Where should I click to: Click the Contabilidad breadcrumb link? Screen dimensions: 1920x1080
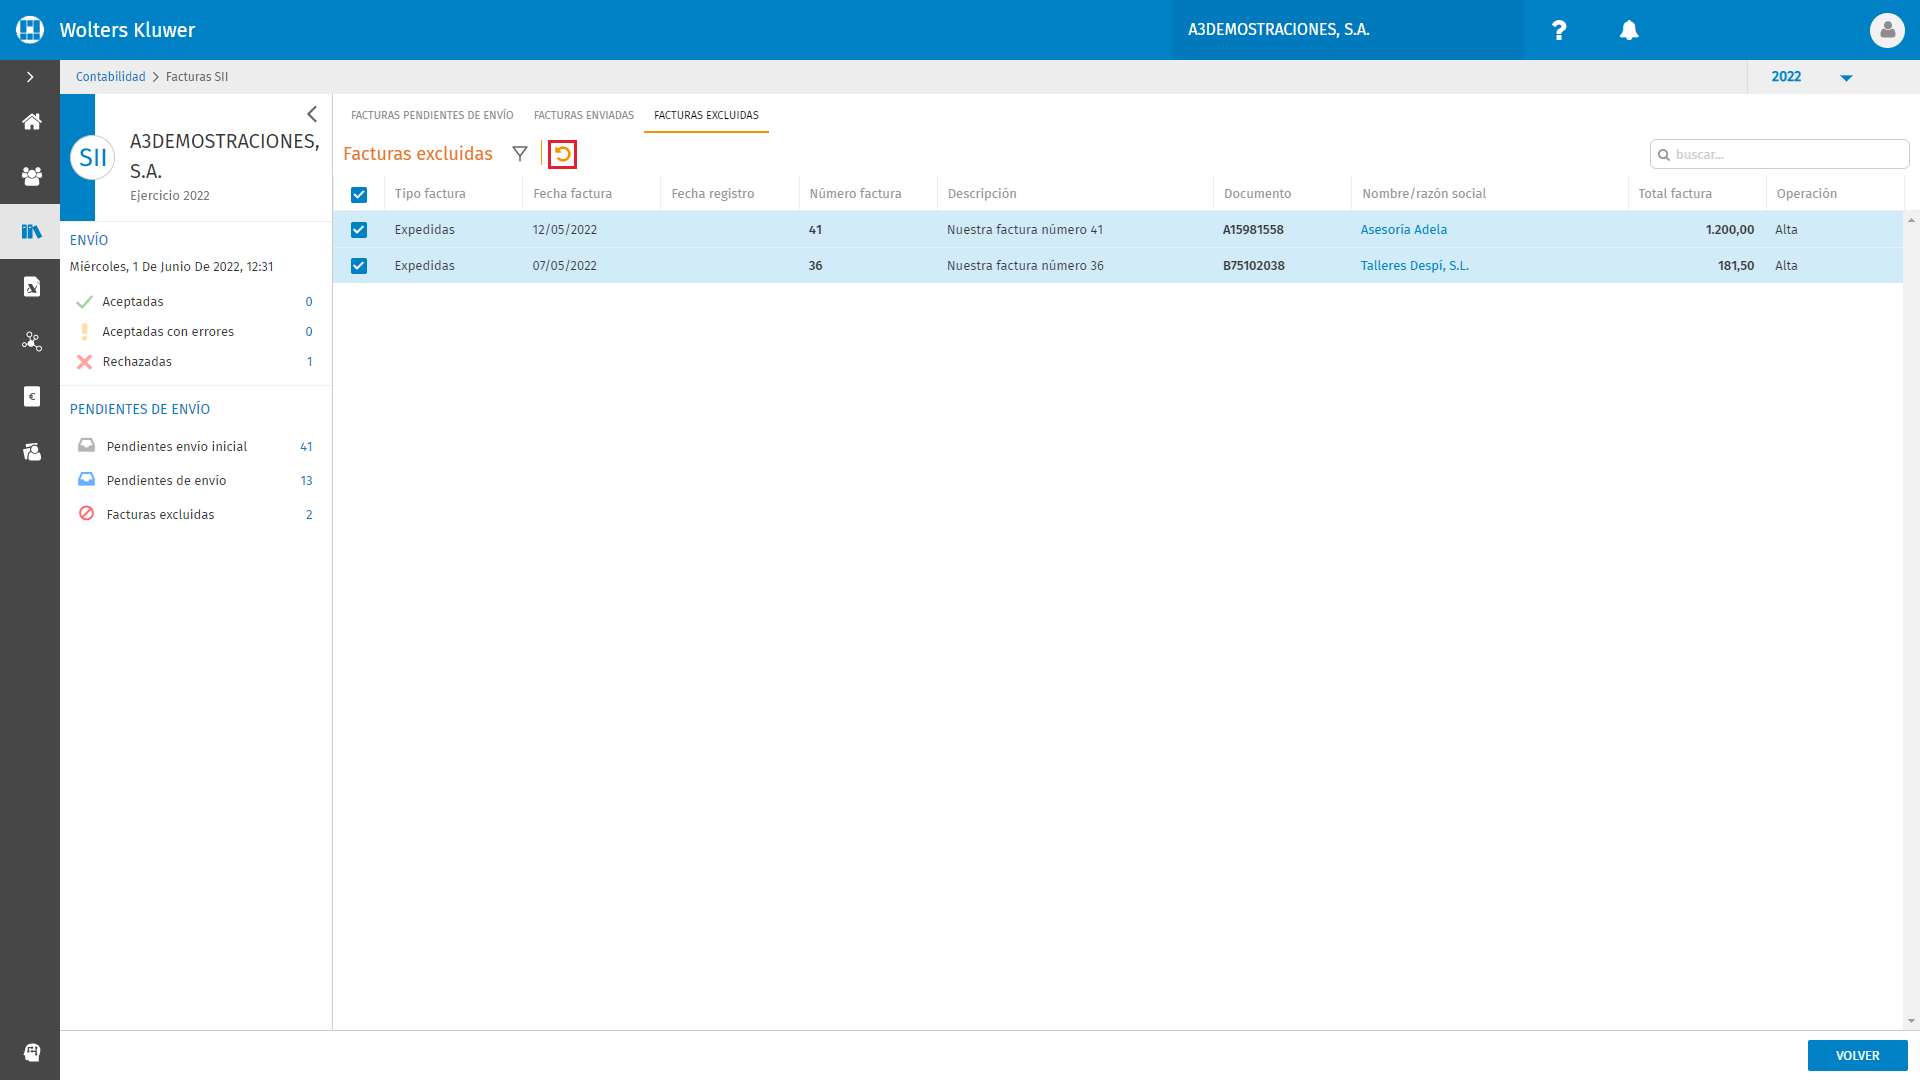tap(111, 77)
